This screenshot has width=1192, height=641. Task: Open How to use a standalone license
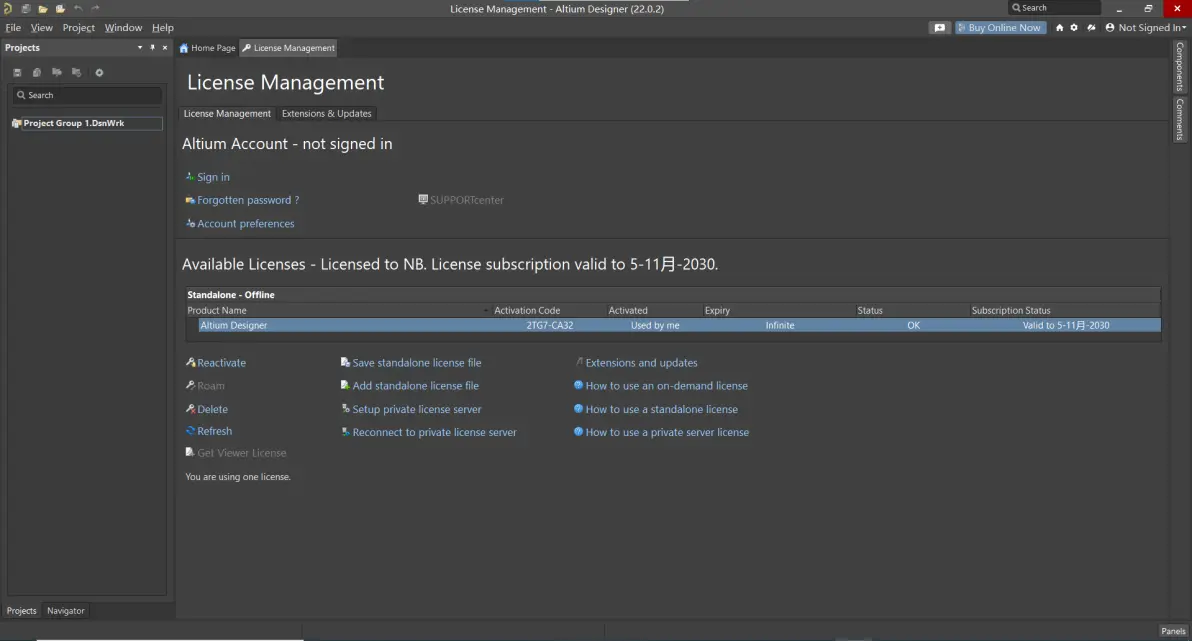[661, 409]
